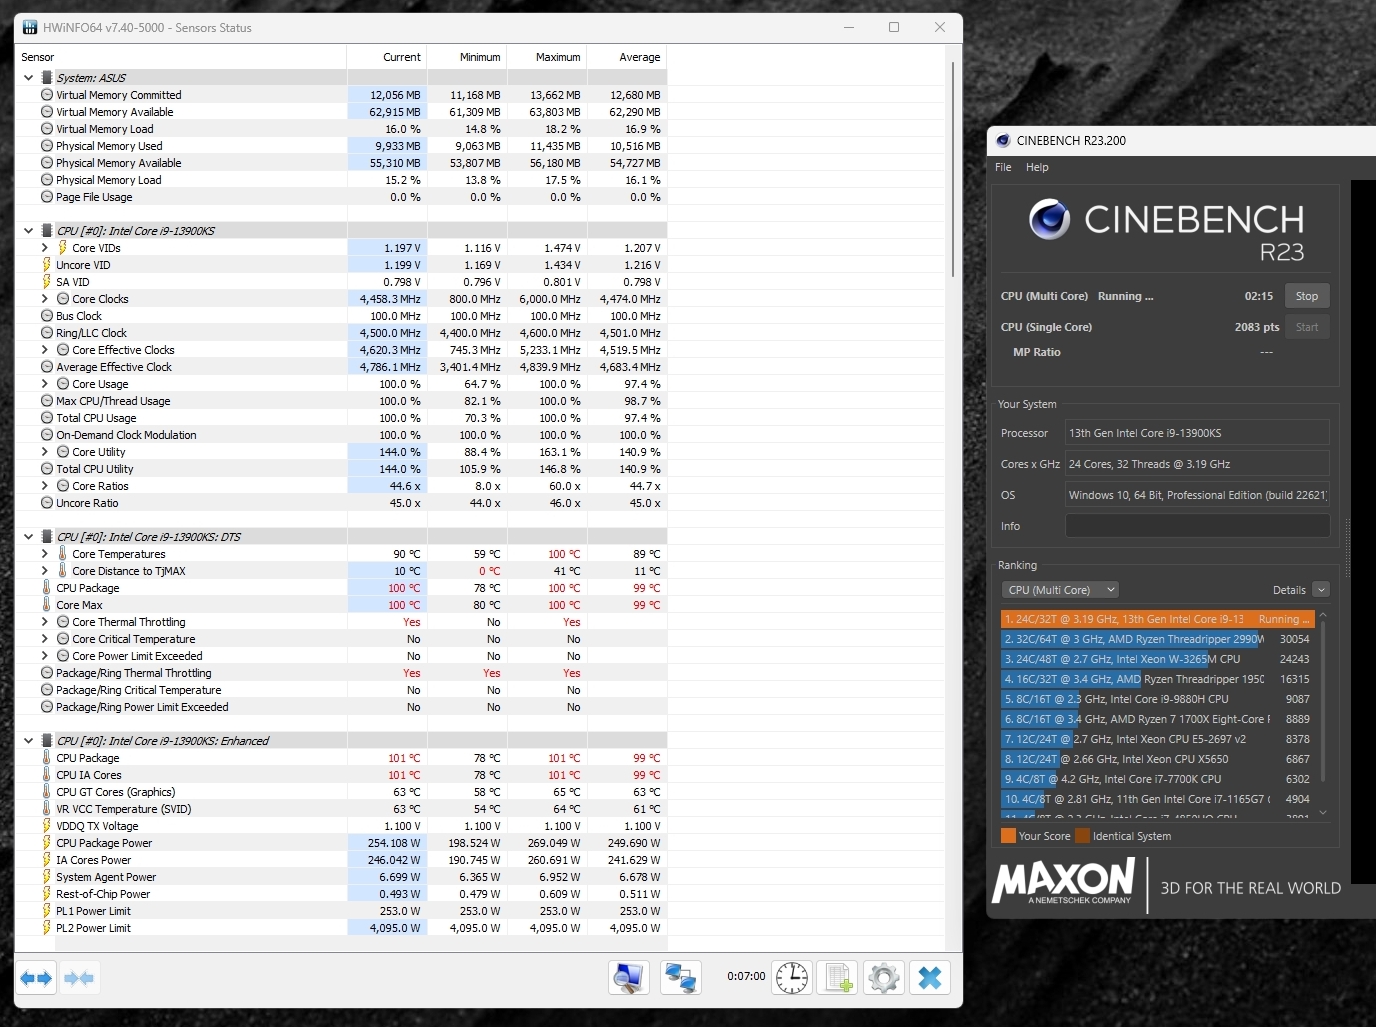This screenshot has width=1376, height=1027.
Task: Stop the multi core benchmark
Action: 1307,296
